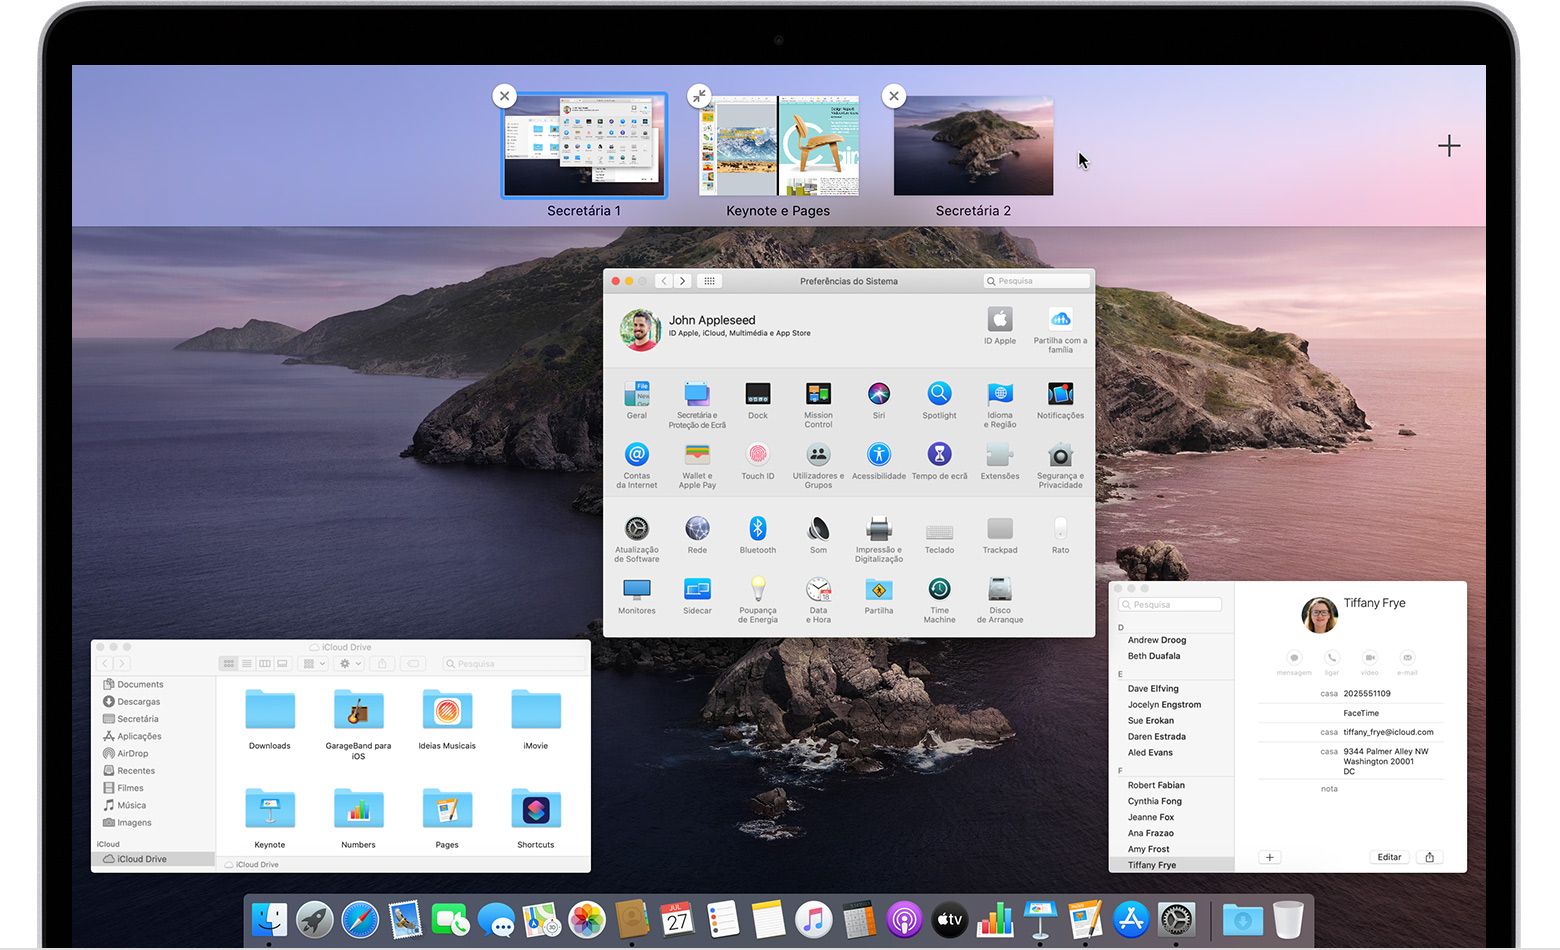
Task: Add new contact with plus button
Action: (1269, 857)
